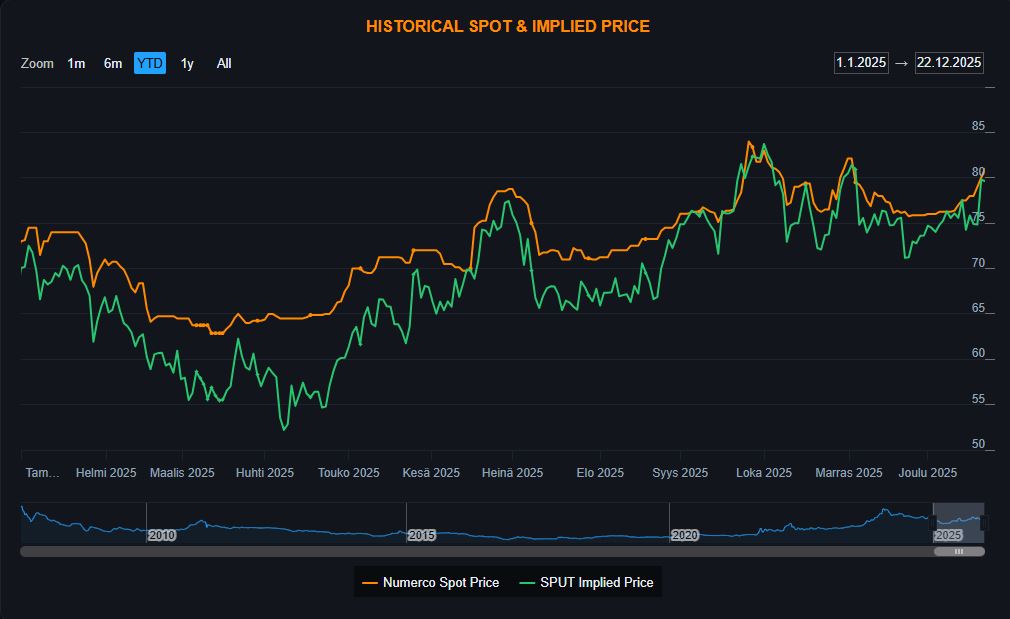
Task: Click the scrollbar track near 2015
Action: point(420,551)
